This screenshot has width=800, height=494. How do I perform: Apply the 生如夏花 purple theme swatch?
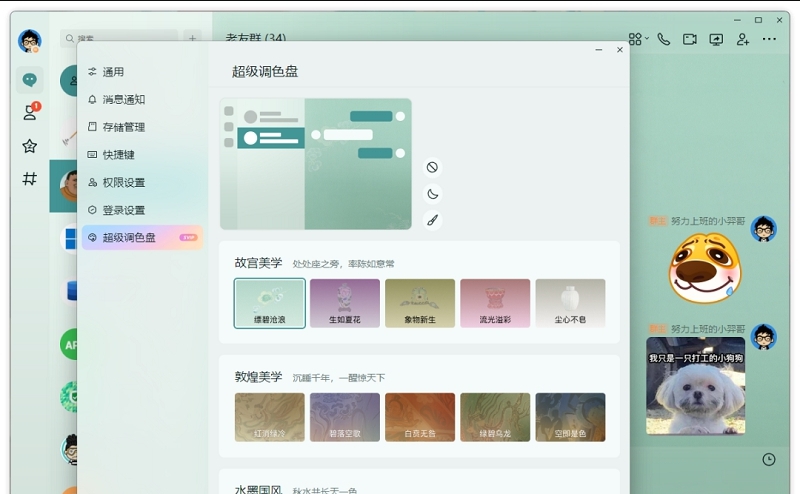pos(344,303)
